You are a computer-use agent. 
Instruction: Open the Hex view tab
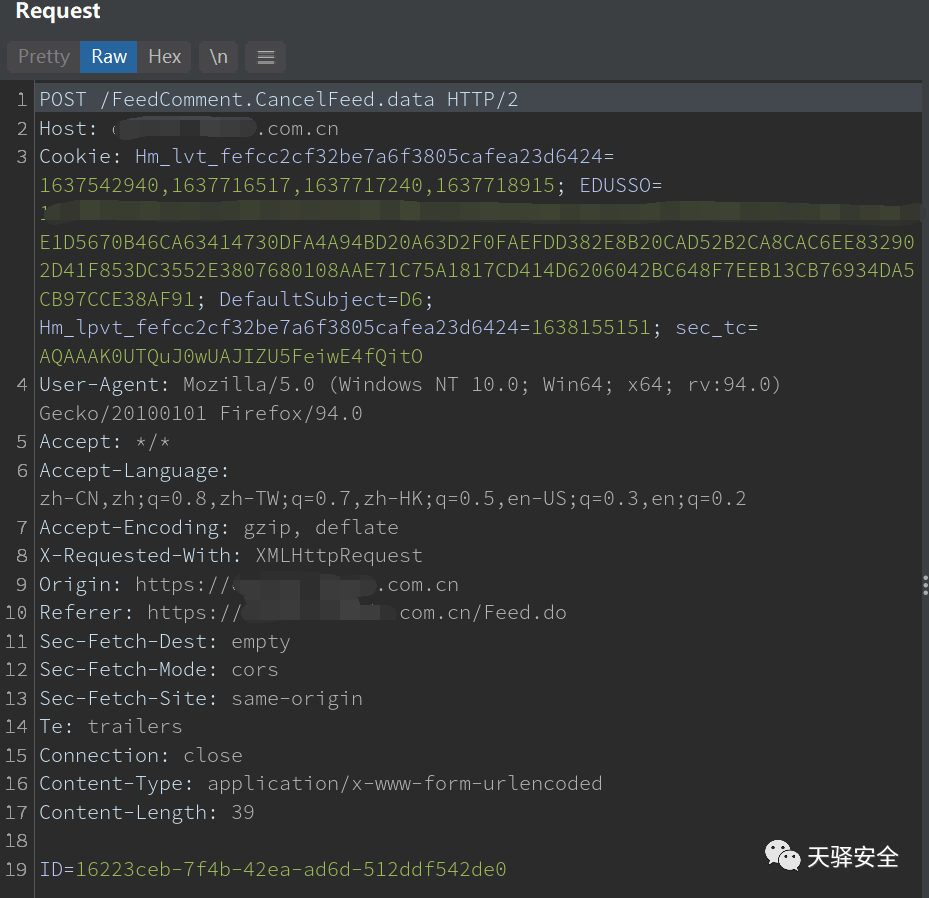pos(165,57)
